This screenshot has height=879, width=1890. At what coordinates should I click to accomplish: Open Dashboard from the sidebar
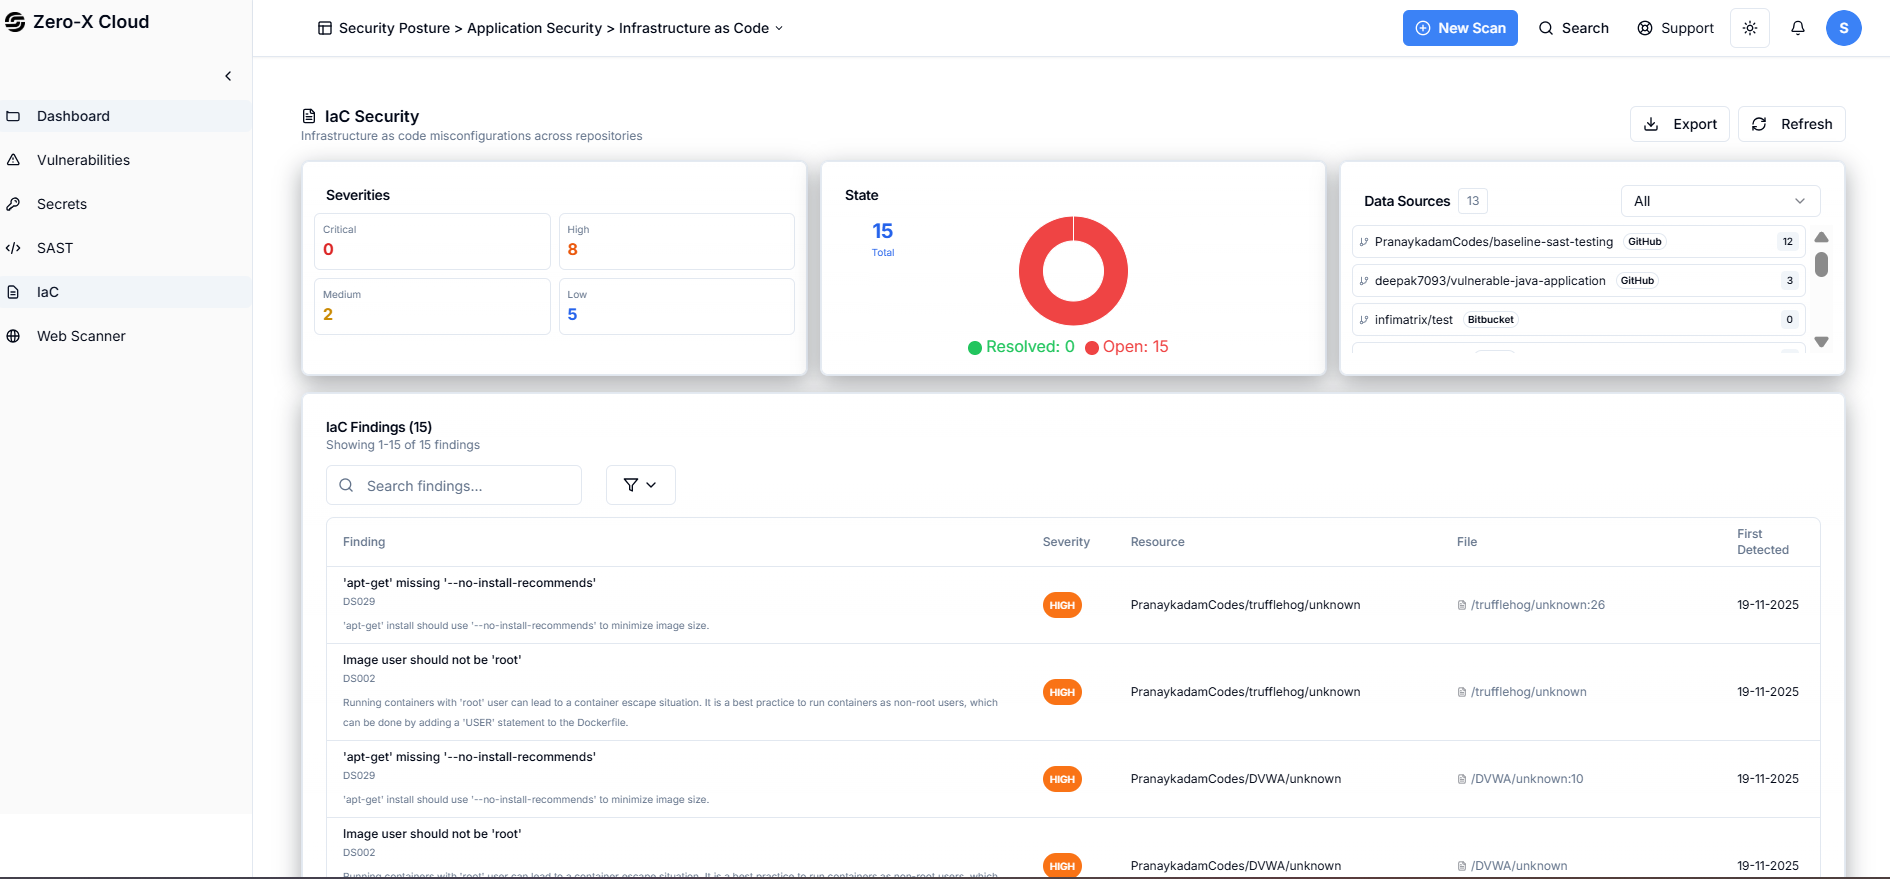click(x=125, y=116)
